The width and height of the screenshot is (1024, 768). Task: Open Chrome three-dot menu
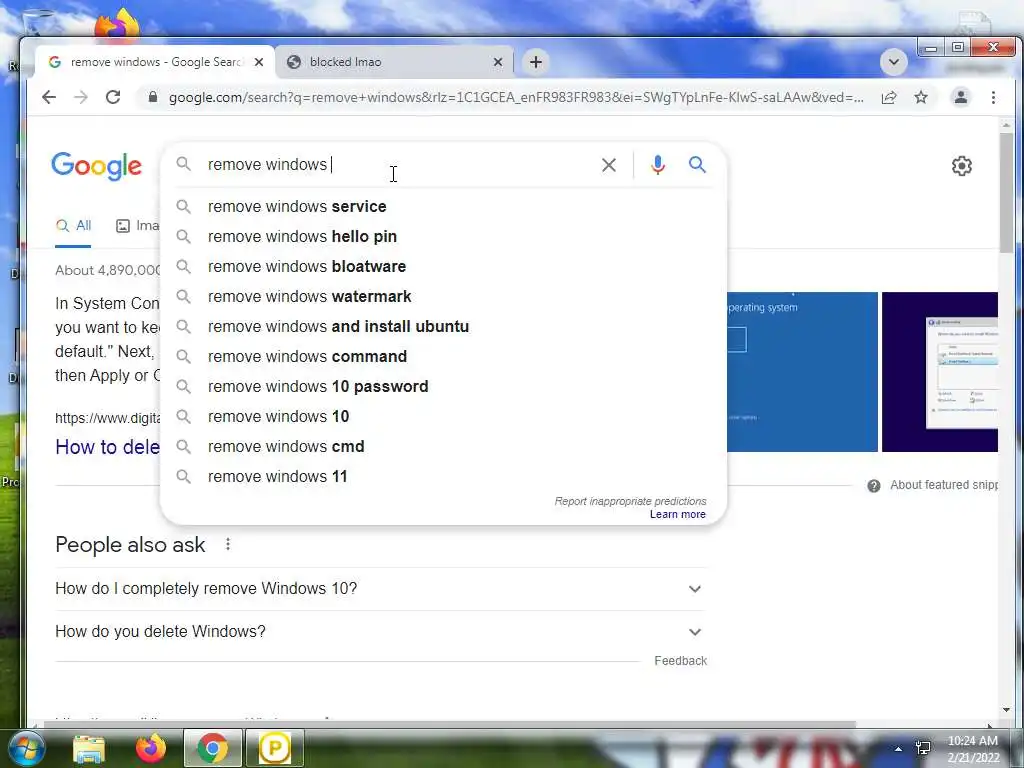coord(993,97)
